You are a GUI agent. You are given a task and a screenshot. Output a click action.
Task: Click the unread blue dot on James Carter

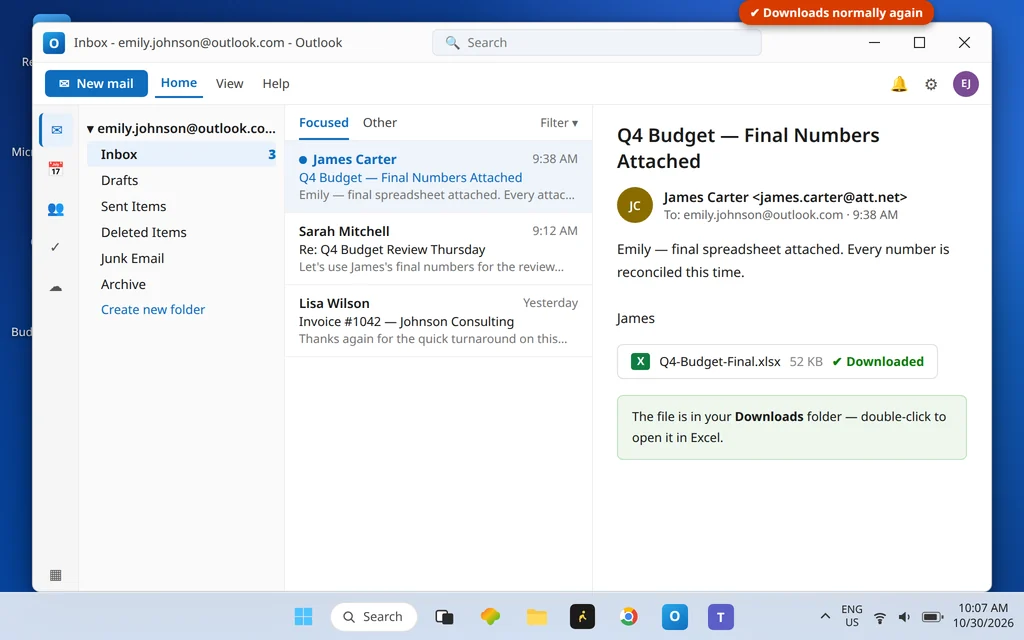303,160
